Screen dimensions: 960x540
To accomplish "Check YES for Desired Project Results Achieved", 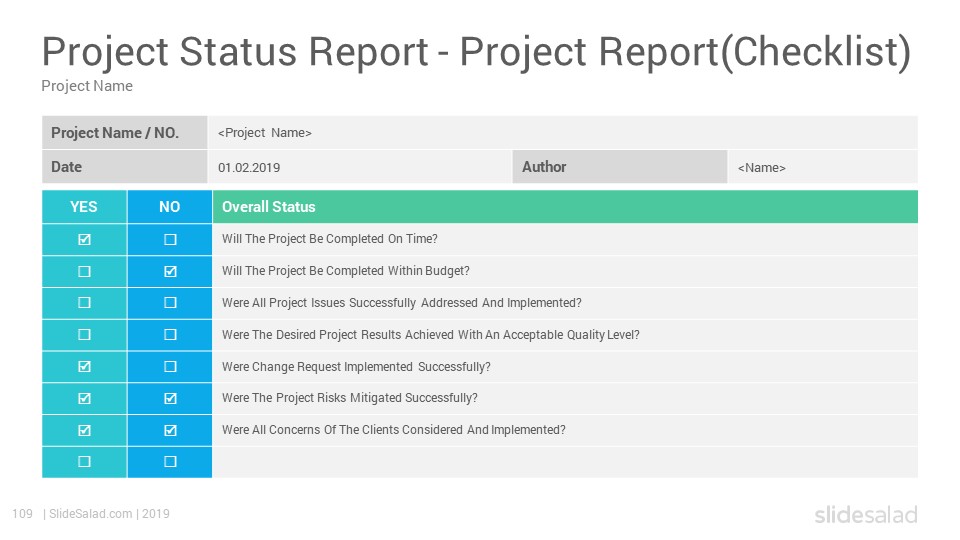I will click(84, 335).
